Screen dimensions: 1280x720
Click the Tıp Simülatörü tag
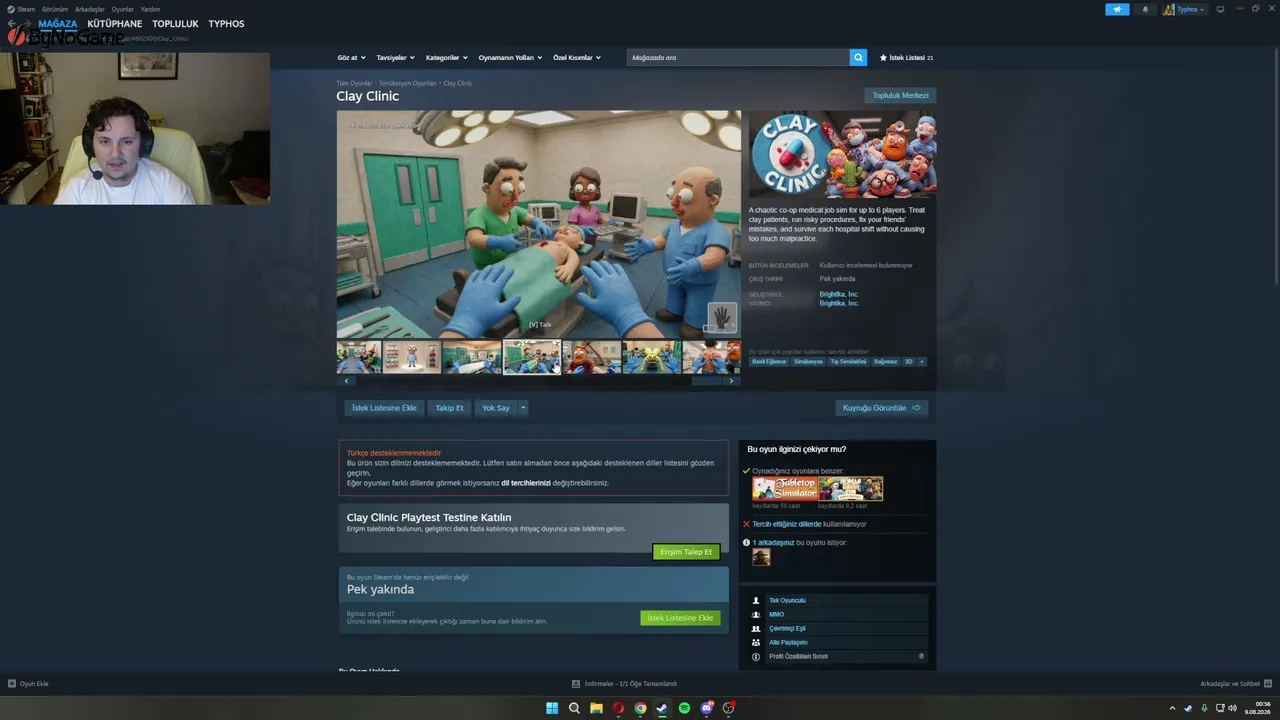(848, 362)
